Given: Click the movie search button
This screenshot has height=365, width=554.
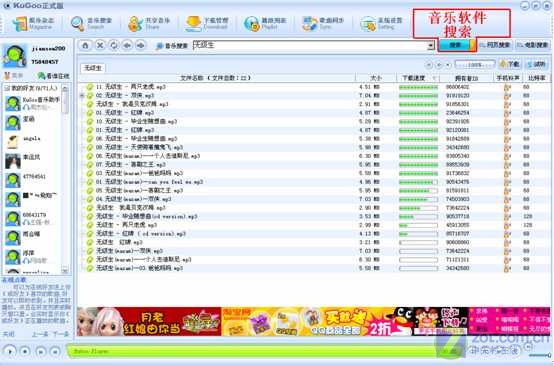Looking at the screenshot, I should coord(532,45).
